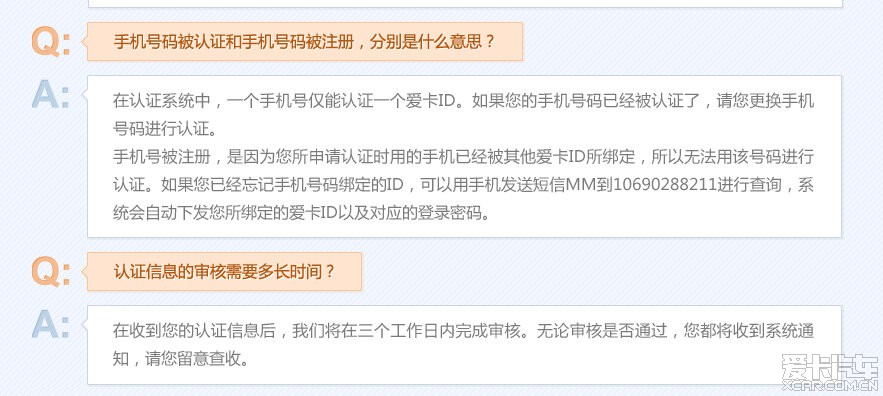Click the number 10690288211 in answer
The width and height of the screenshot is (883, 396).
(x=663, y=185)
